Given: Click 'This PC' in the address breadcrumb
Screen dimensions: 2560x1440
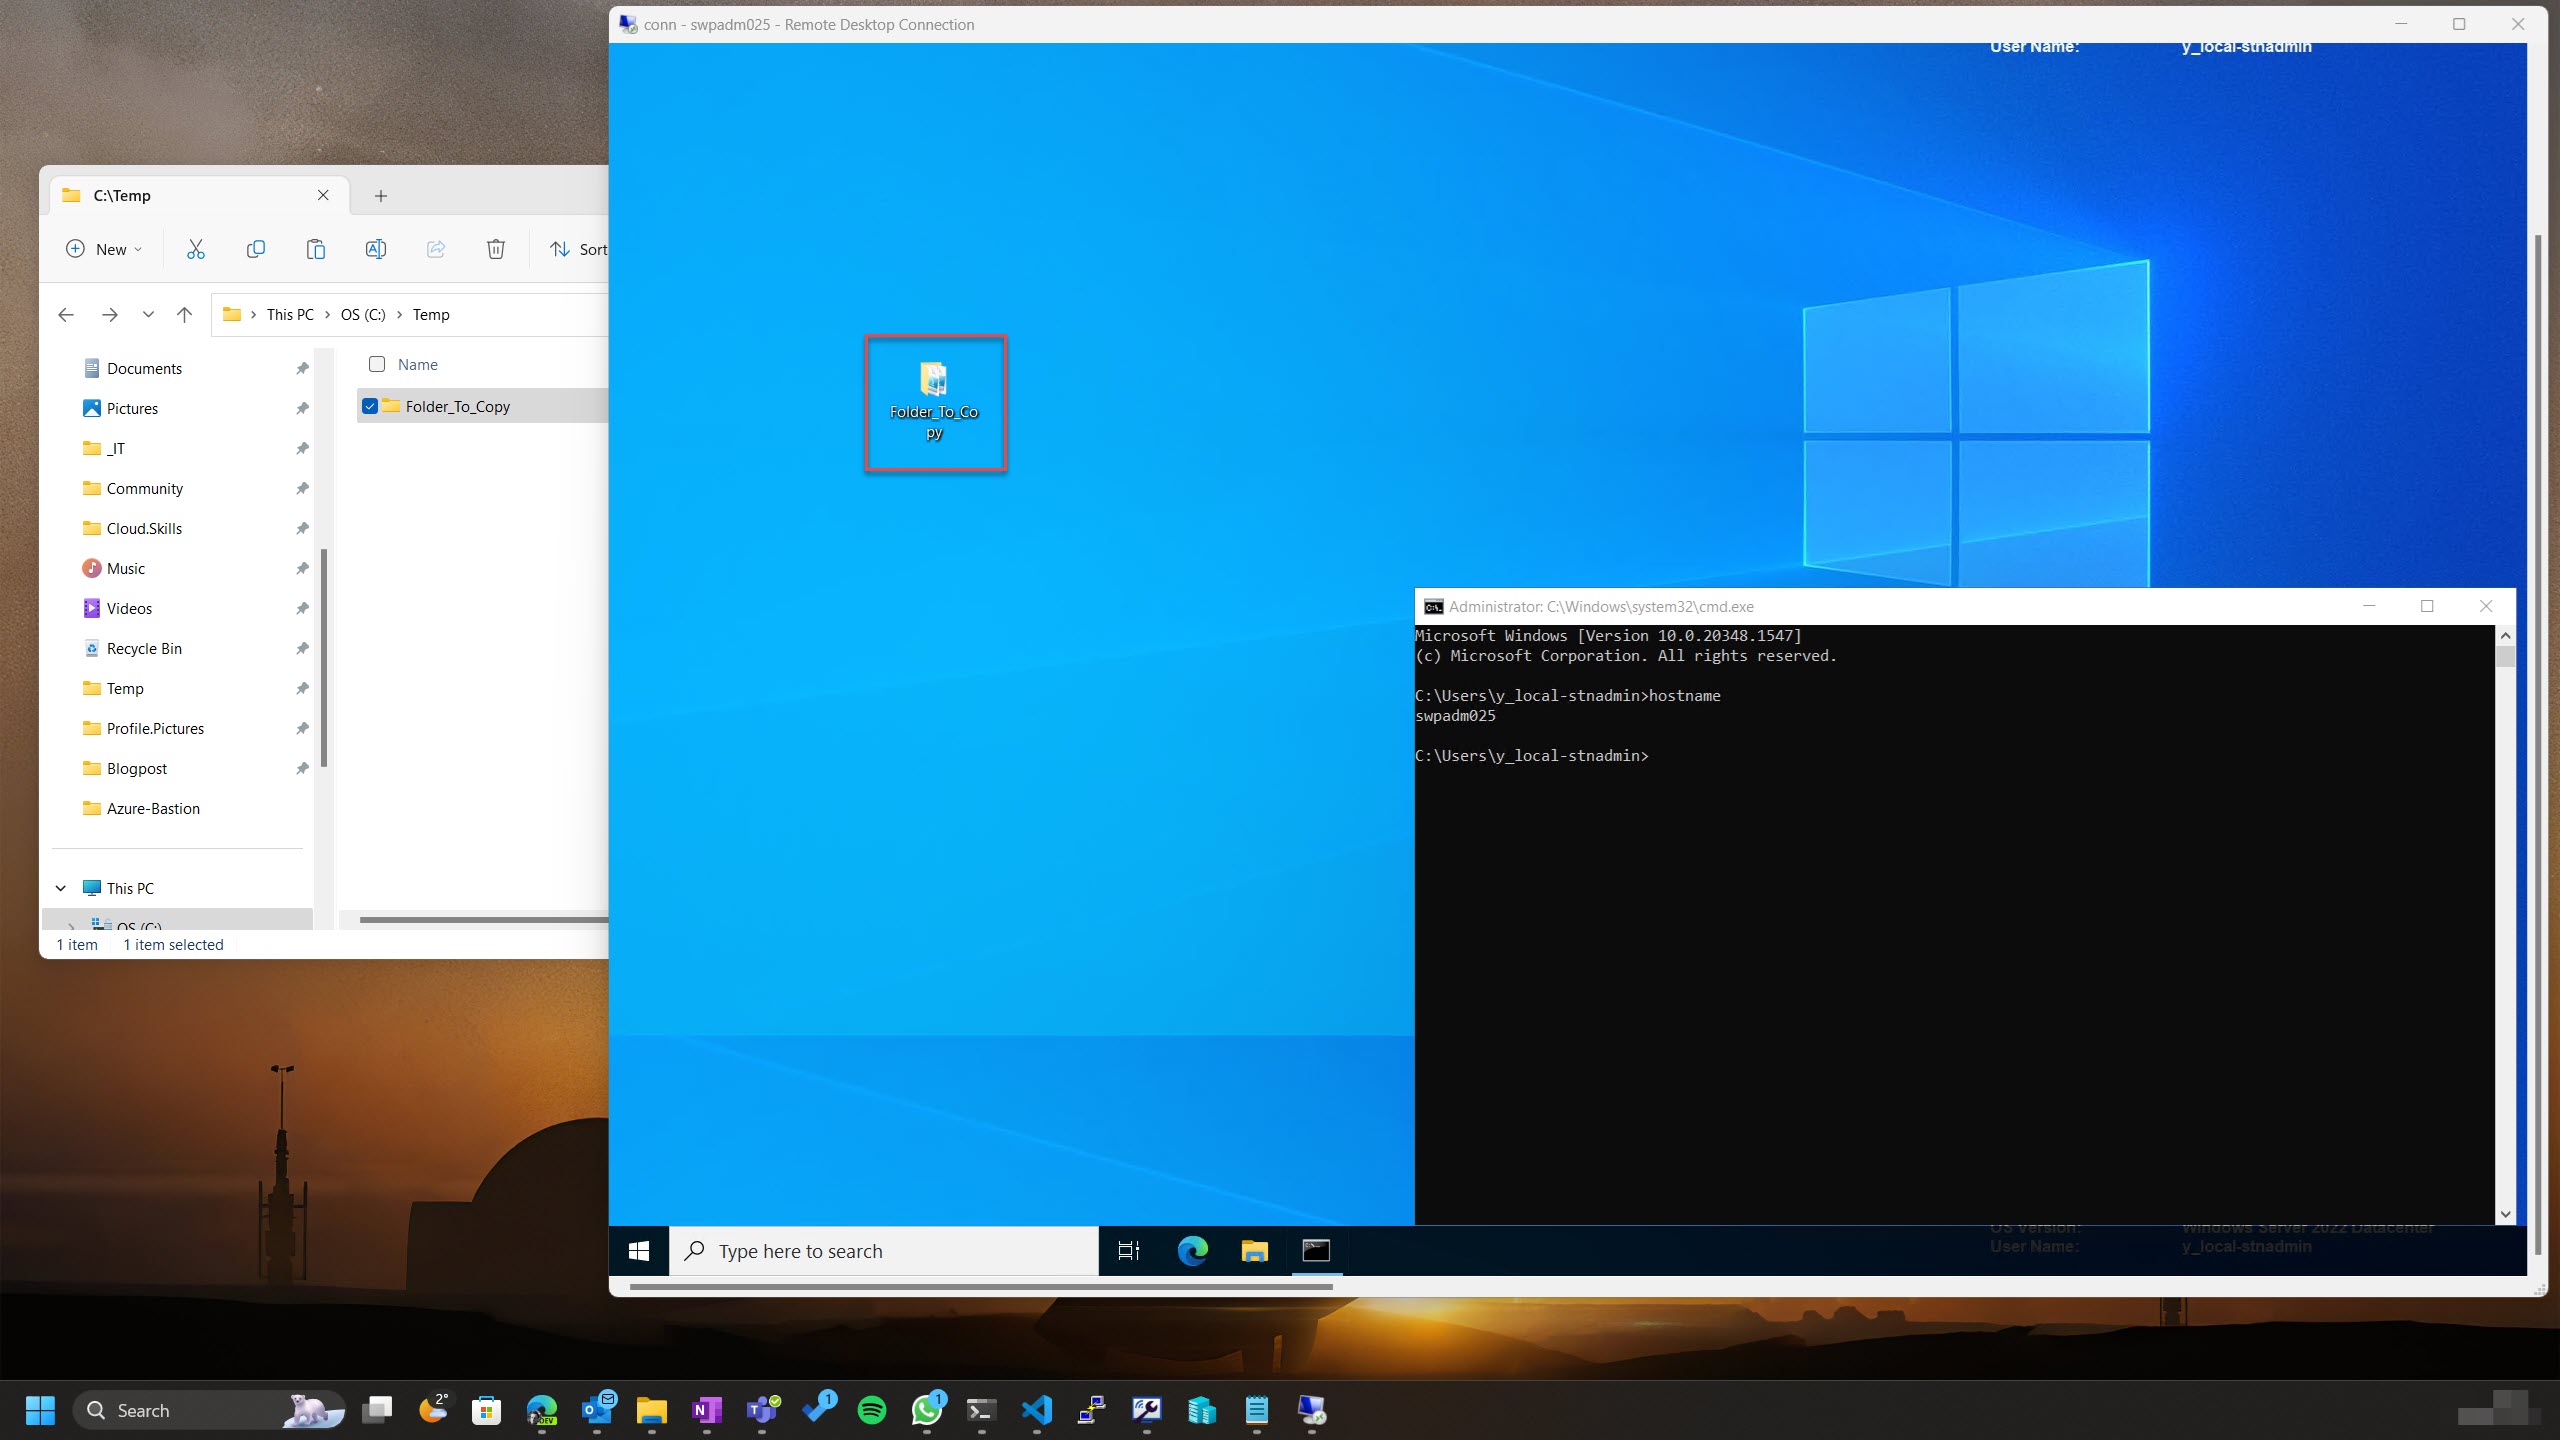Looking at the screenshot, I should click(290, 314).
